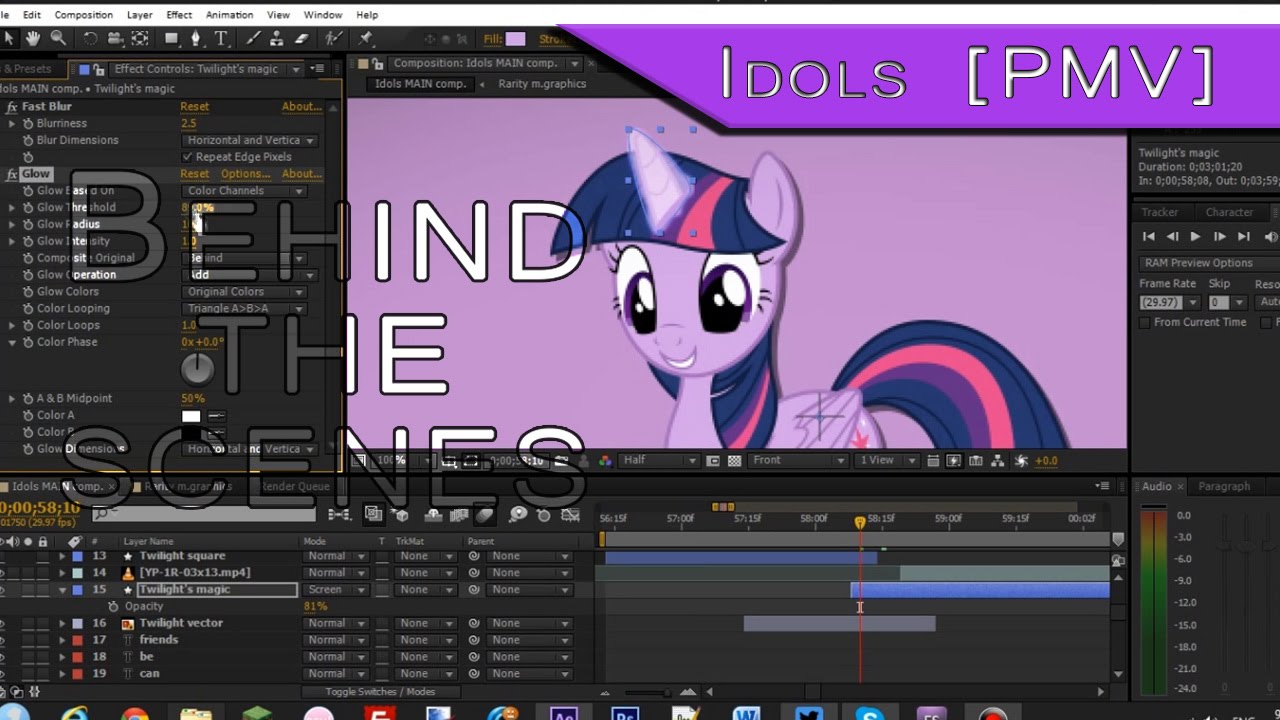Choose the Pen tool in the toolbar

pyautogui.click(x=195, y=39)
